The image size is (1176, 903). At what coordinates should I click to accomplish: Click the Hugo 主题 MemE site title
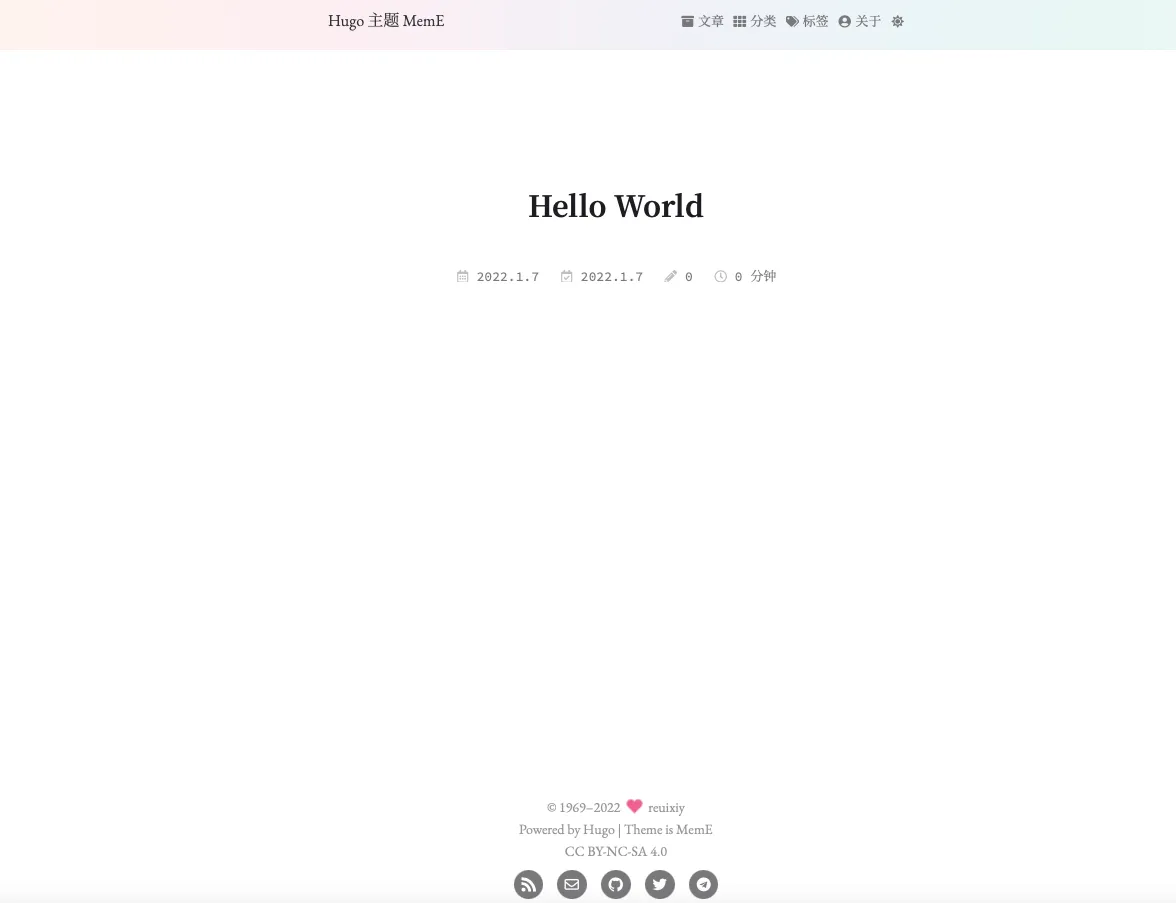click(x=386, y=21)
